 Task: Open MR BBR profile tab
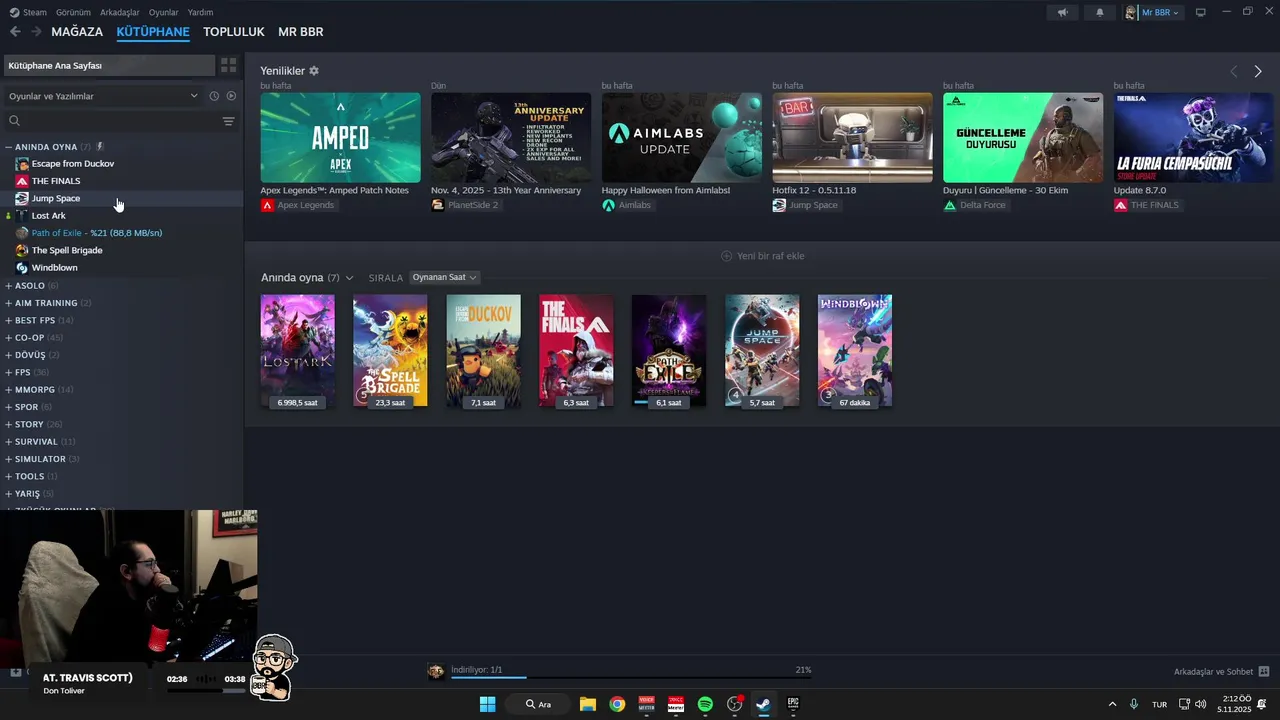[301, 32]
